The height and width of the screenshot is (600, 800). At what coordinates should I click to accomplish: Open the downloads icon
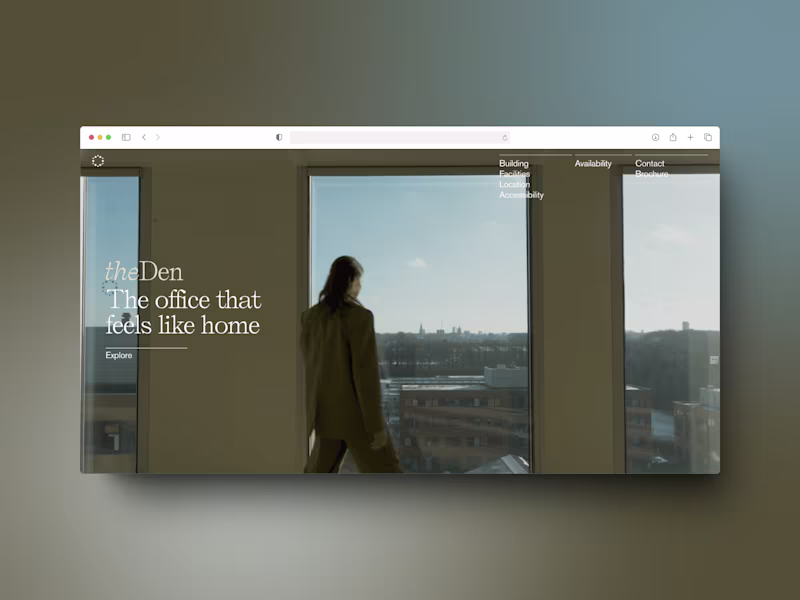pos(656,137)
